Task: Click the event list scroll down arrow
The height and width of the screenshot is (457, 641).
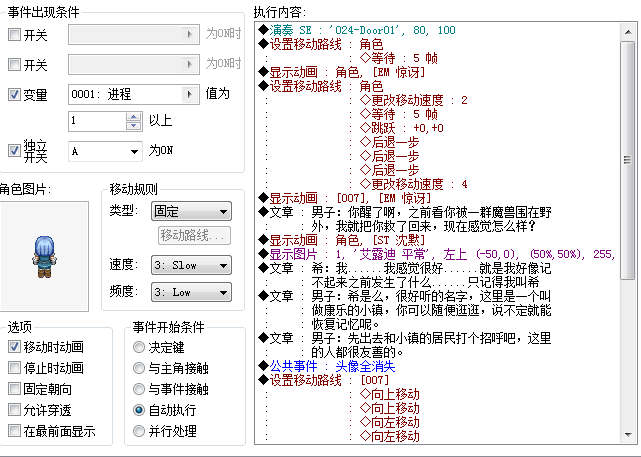Action: 628,435
